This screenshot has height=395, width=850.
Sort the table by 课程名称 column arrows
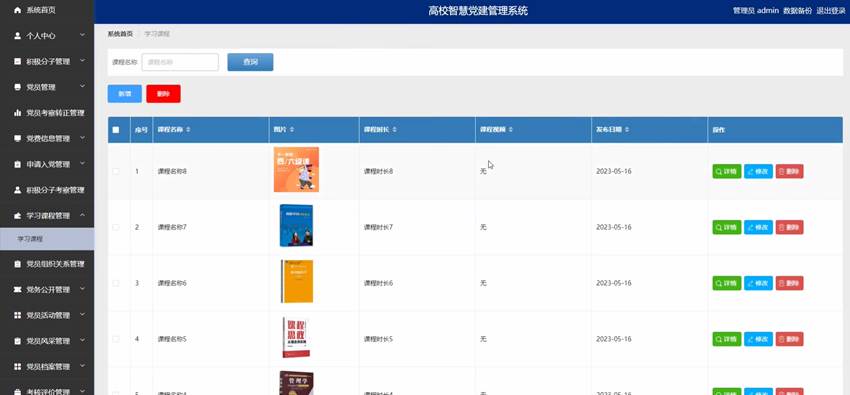pyautogui.click(x=188, y=130)
